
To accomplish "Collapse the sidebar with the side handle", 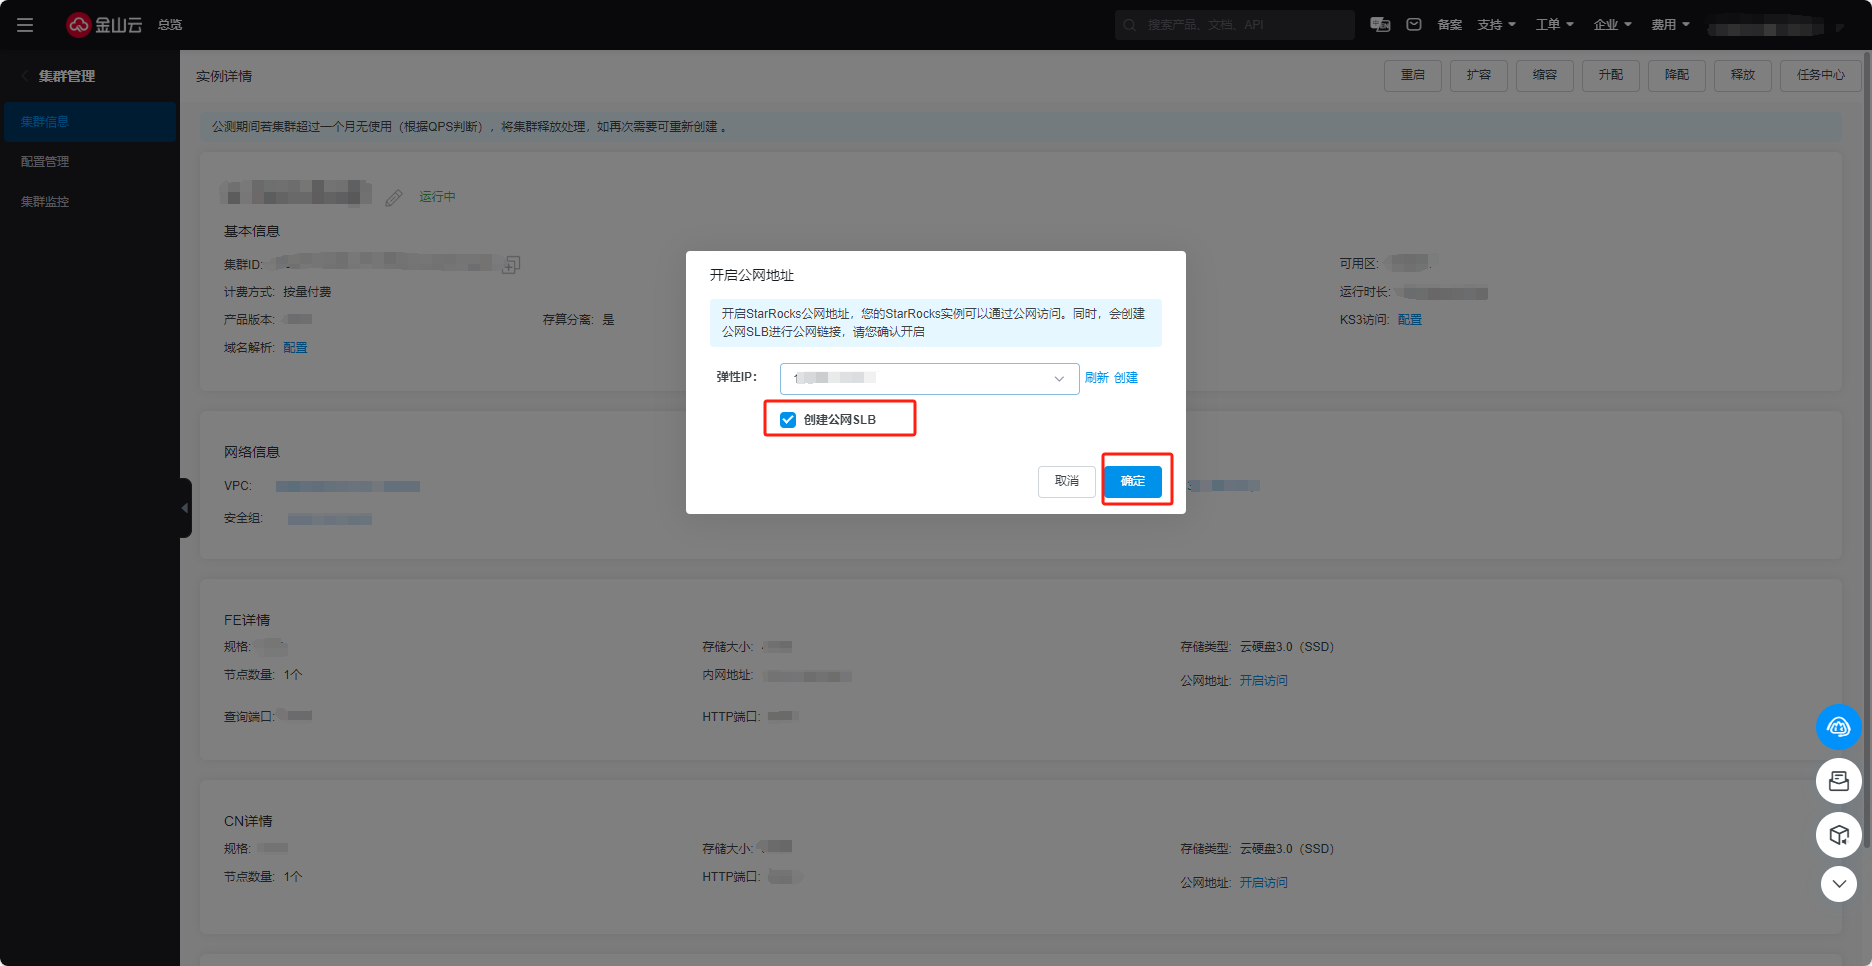I will tap(185, 508).
